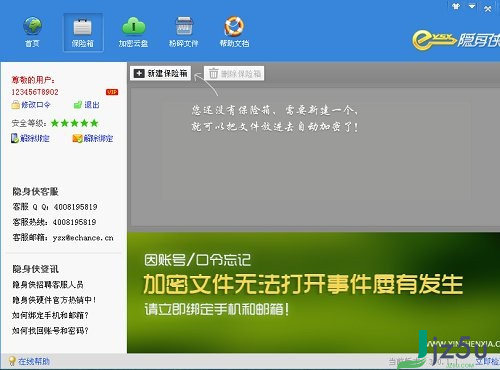Viewport: 500px width, 370px height.
Task: Open news item 如何绑定手机和邮箱
Action: point(50,315)
